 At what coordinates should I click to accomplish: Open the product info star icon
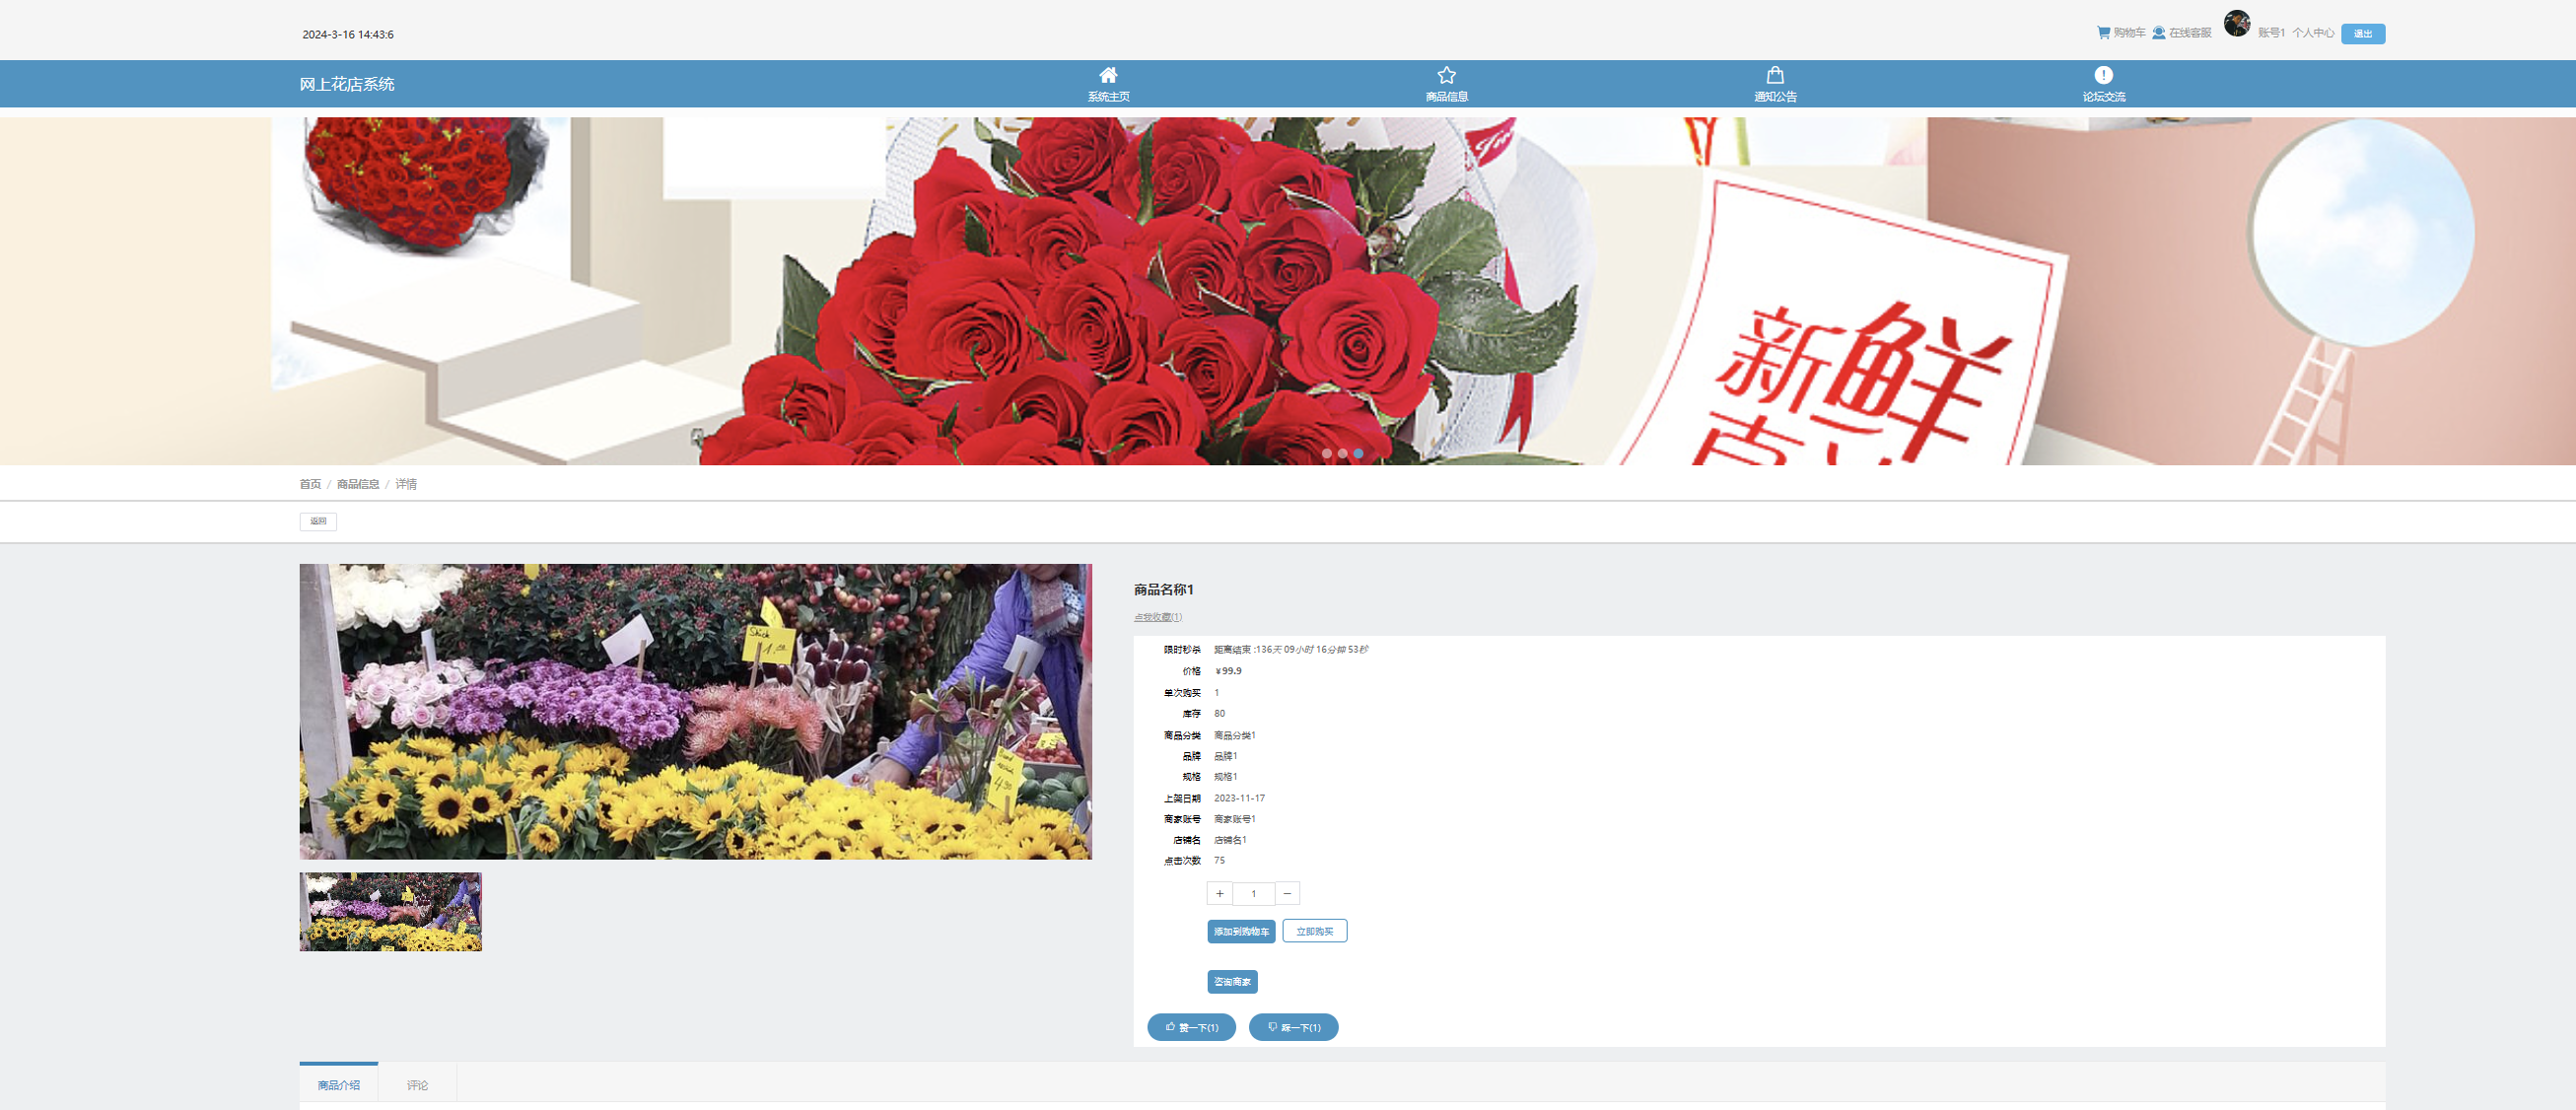pos(1446,75)
